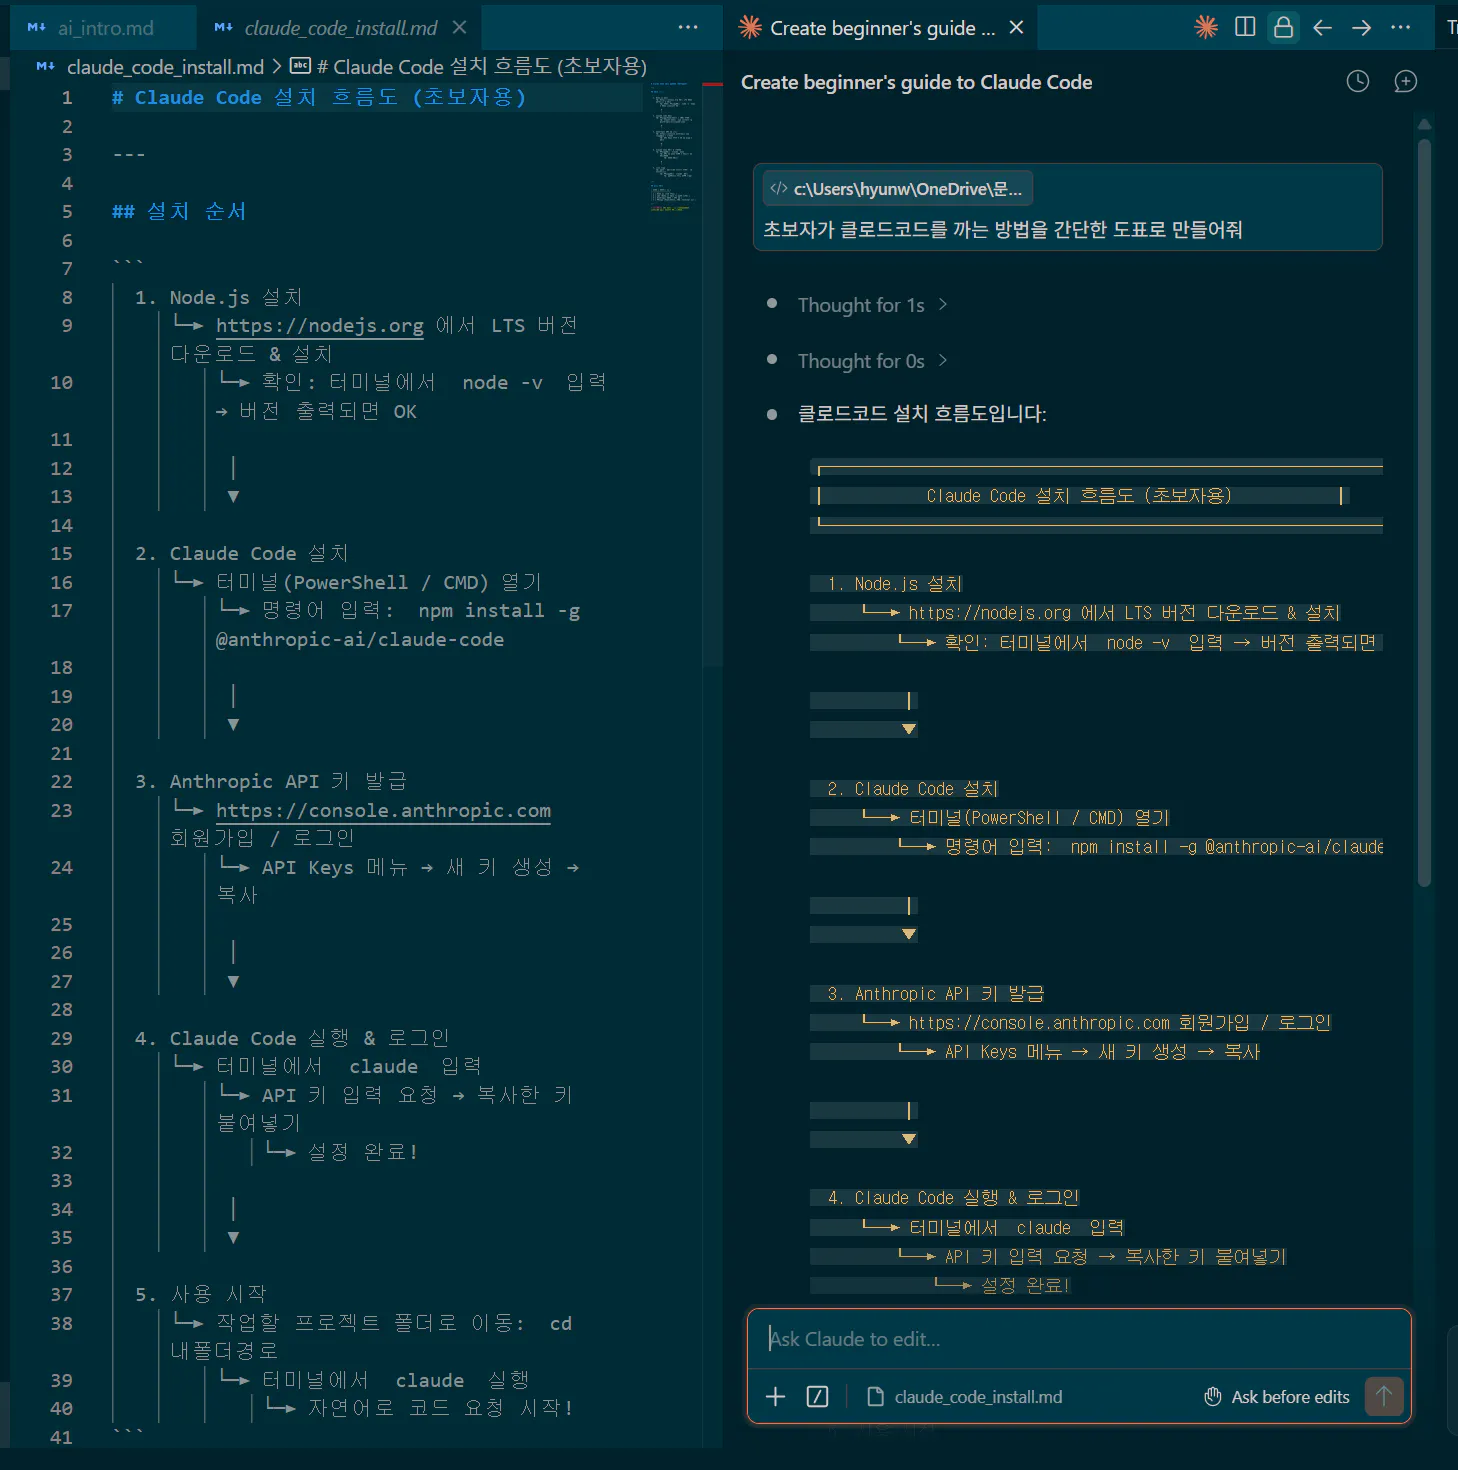Image resolution: width=1458 pixels, height=1470 pixels.
Task: Open chat history clock icon
Action: click(x=1357, y=82)
